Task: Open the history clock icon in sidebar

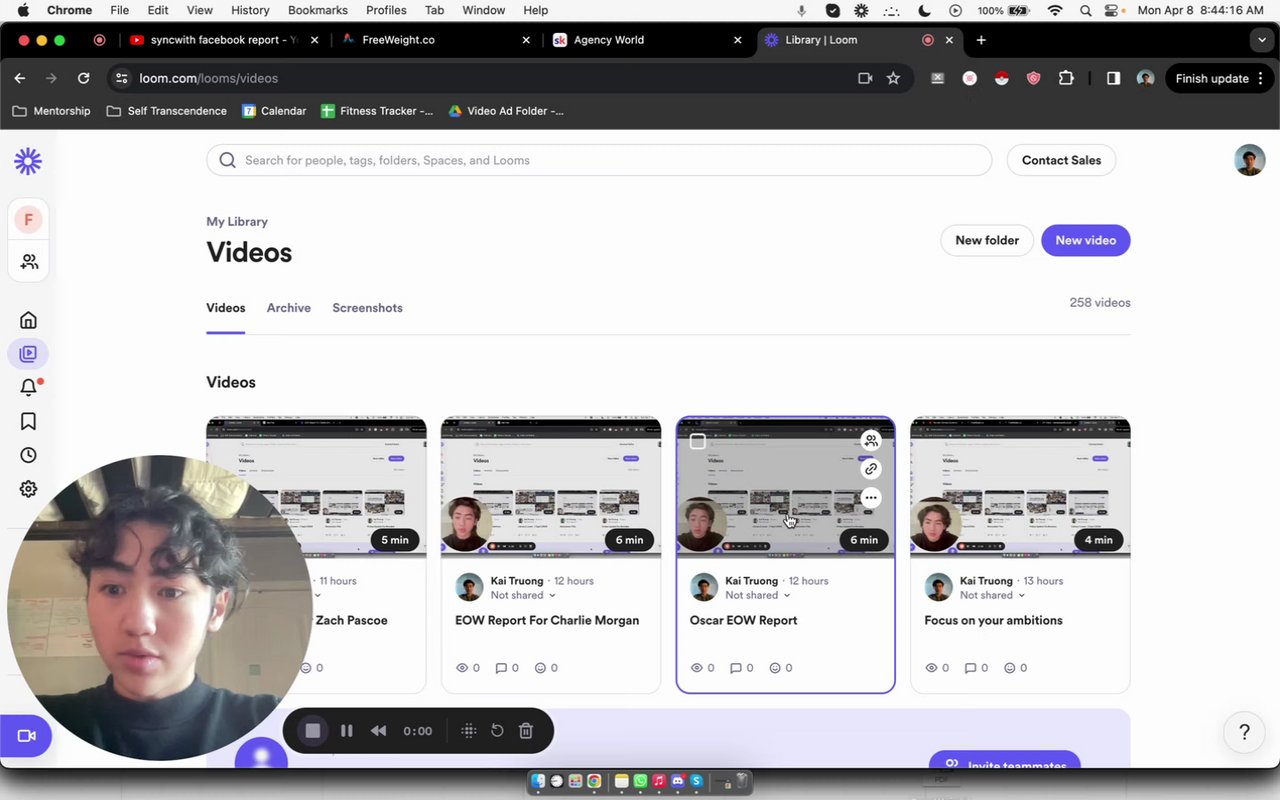Action: 28,455
